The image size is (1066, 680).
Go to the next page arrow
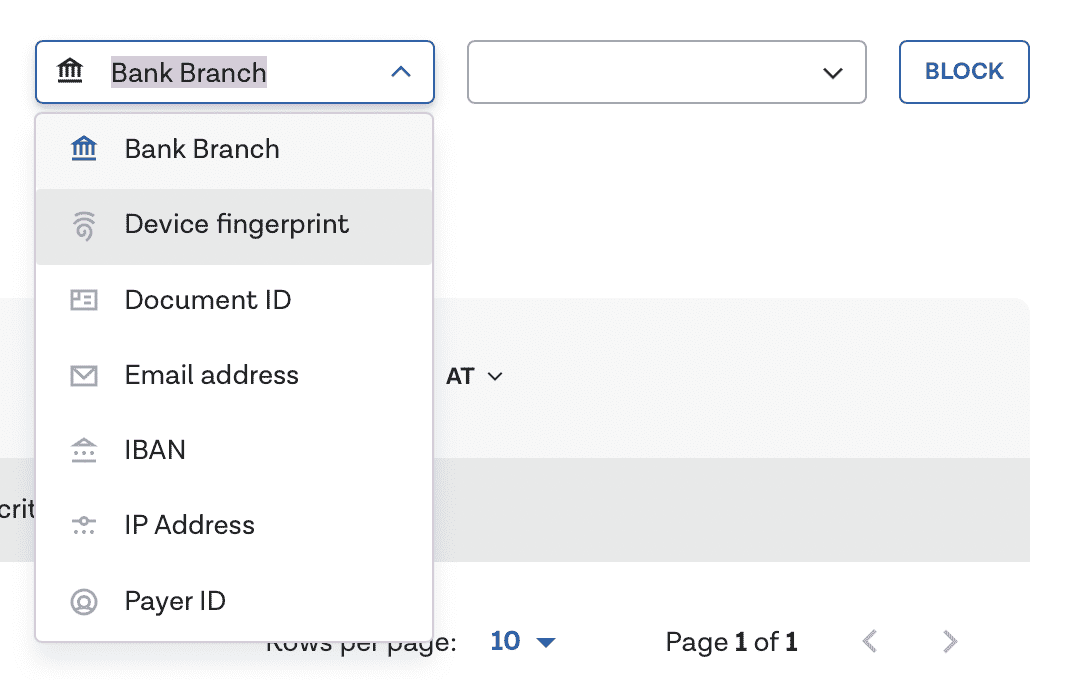coord(950,641)
